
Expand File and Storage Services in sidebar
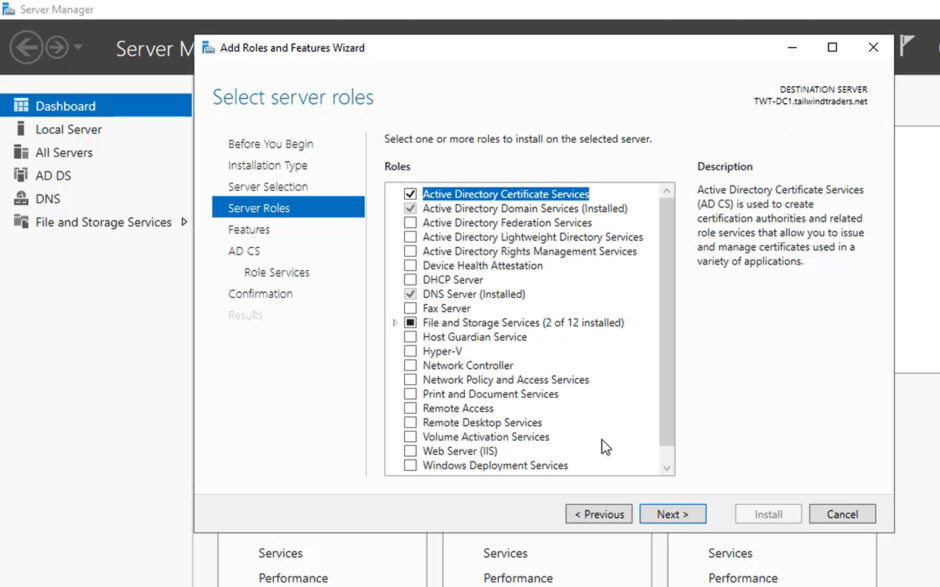pyautogui.click(x=182, y=222)
